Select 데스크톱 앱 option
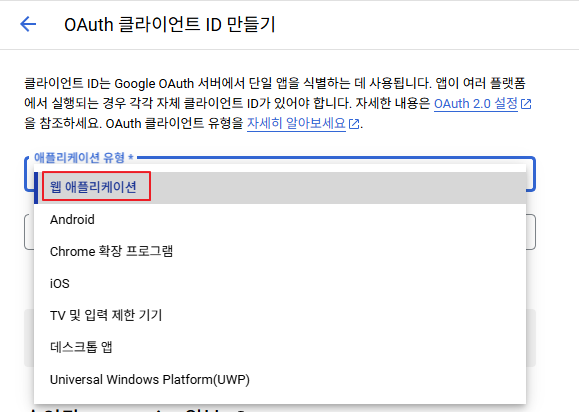Screen dimensions: 579x412 tap(280, 347)
